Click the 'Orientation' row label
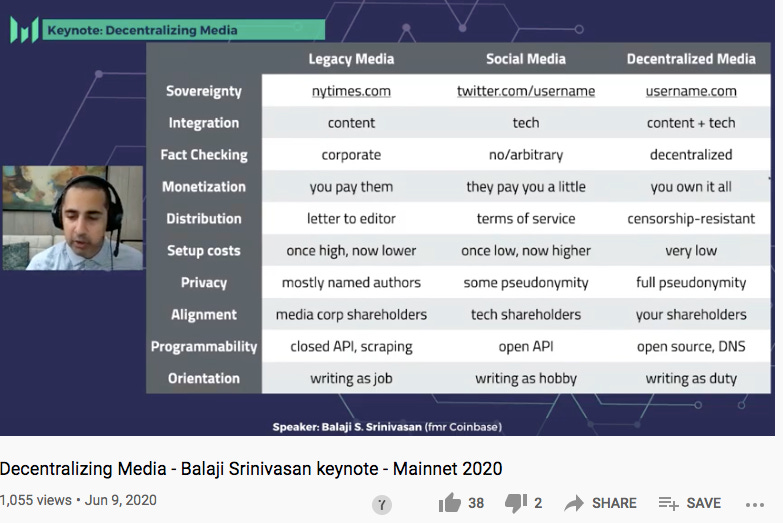This screenshot has width=783, height=523. pos(204,379)
